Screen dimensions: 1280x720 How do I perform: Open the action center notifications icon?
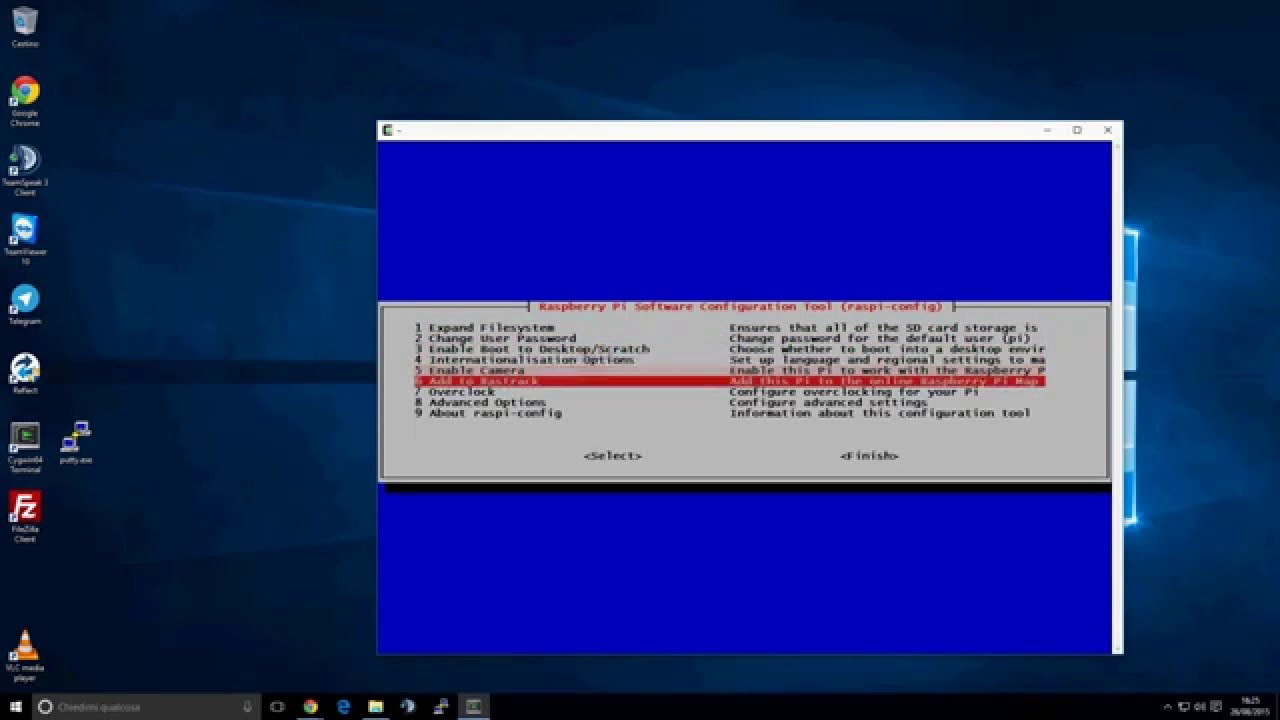(1216, 706)
